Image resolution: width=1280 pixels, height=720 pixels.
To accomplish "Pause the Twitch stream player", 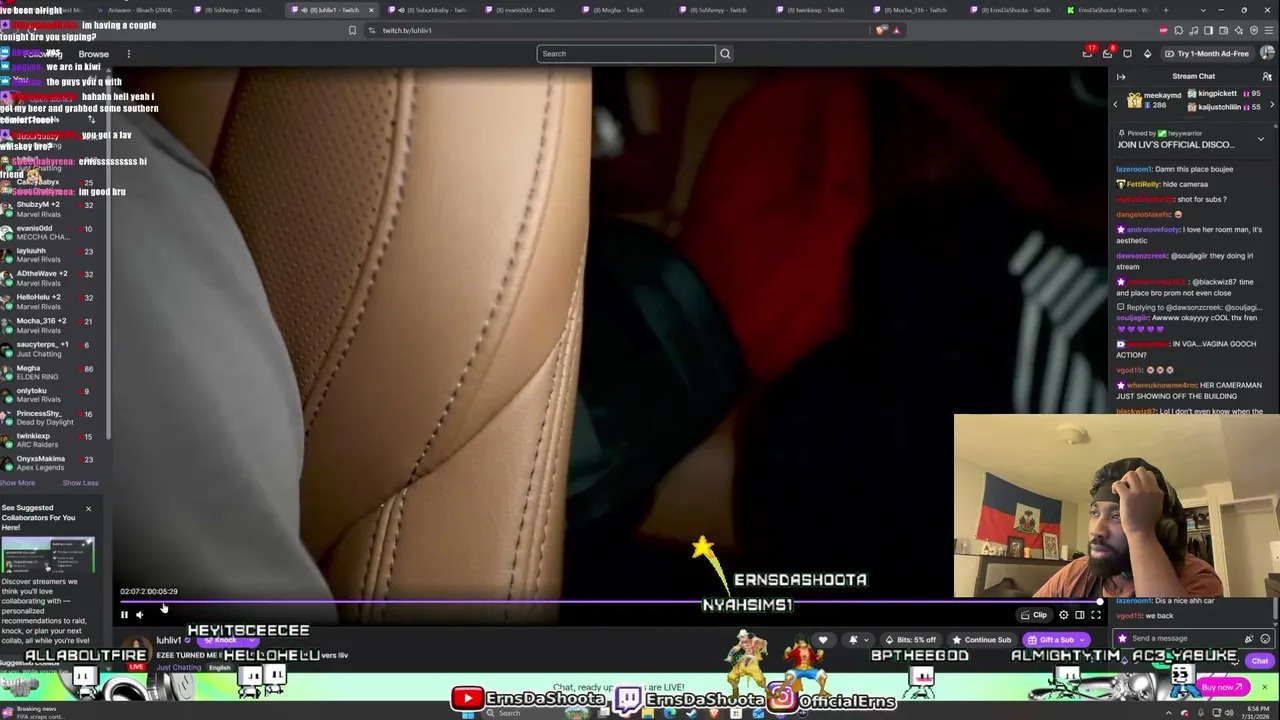I will tap(124, 615).
